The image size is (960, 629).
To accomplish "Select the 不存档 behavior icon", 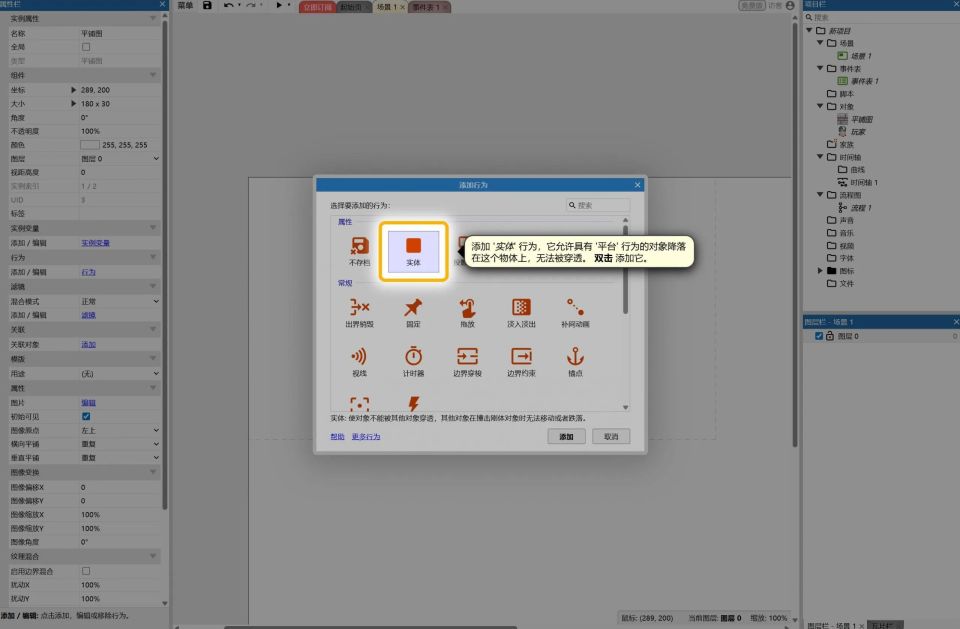I will click(359, 249).
